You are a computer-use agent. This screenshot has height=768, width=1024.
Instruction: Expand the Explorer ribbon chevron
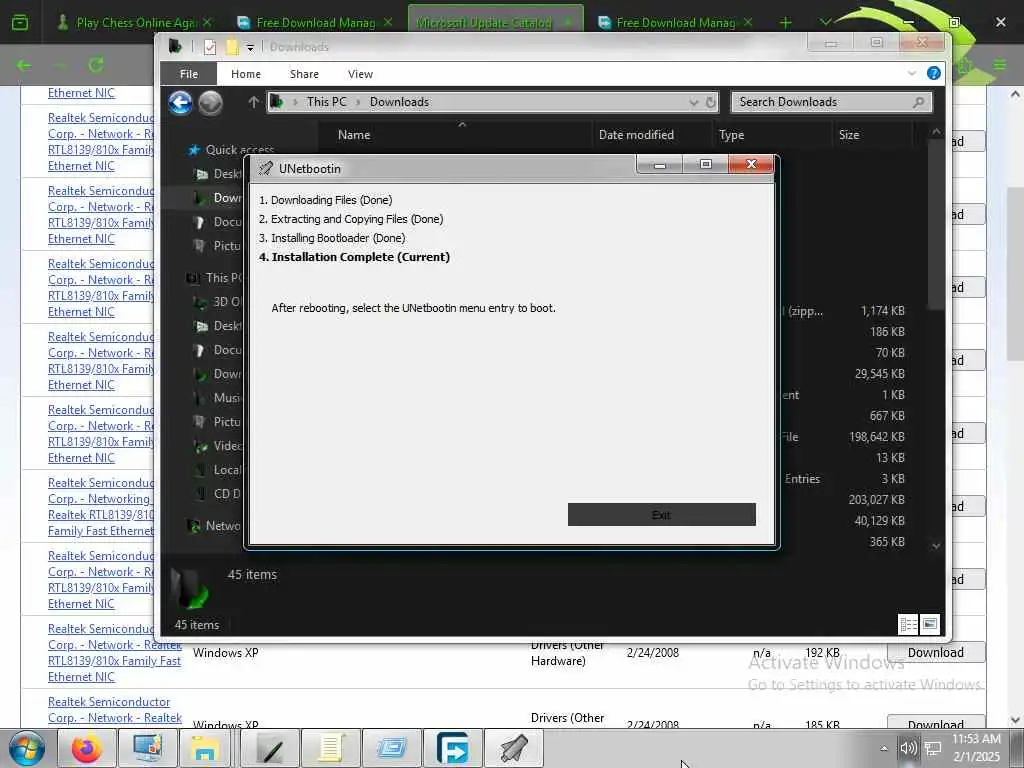tap(912, 73)
